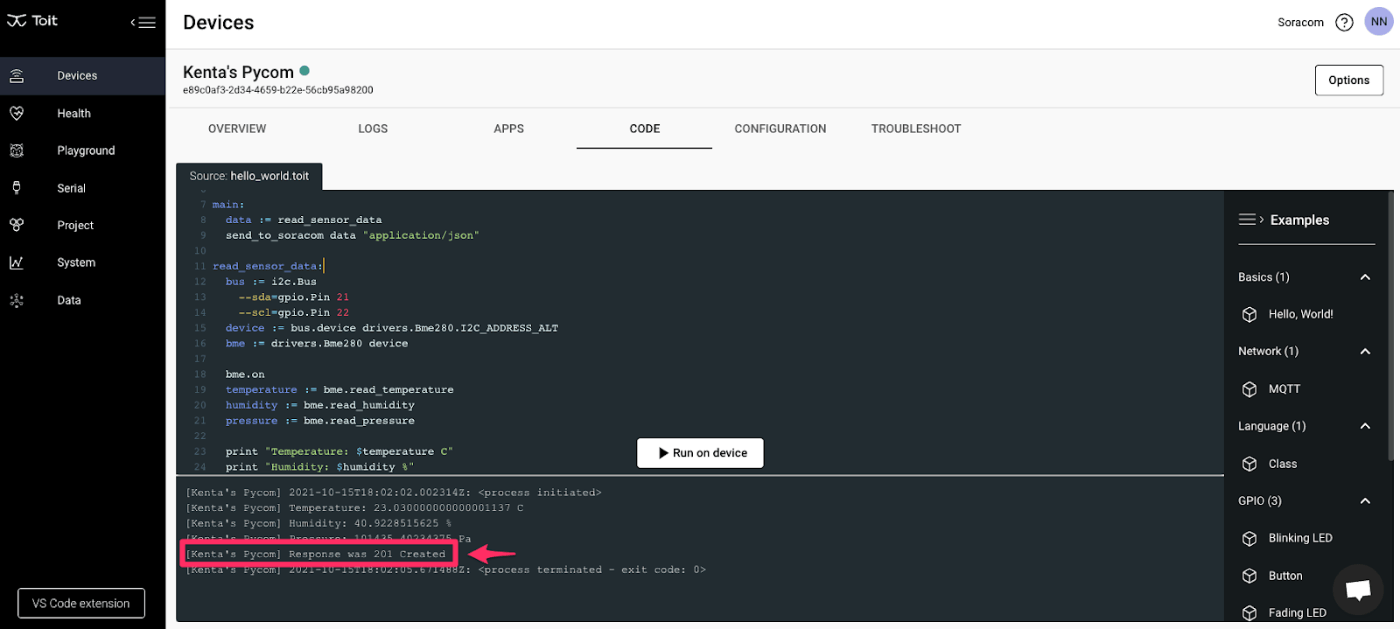
Task: Collapse the GPIO (3) section
Action: coord(1365,501)
